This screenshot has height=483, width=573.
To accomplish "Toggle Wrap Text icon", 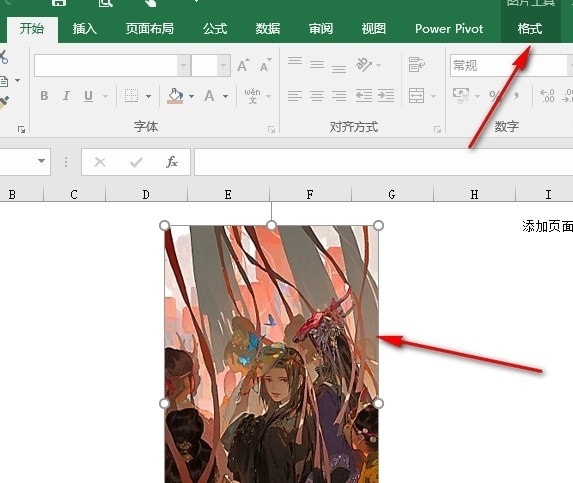I will tap(417, 65).
